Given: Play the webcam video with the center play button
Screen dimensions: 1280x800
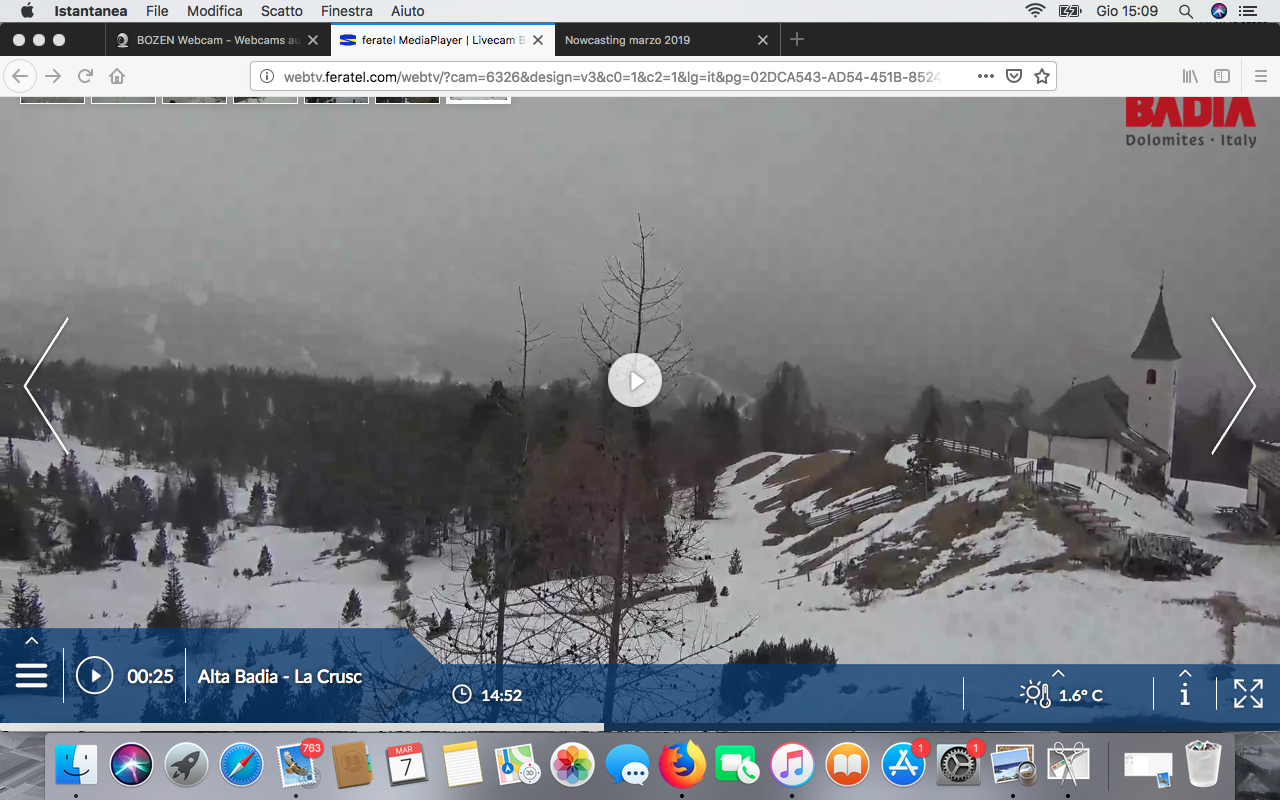Looking at the screenshot, I should (635, 380).
